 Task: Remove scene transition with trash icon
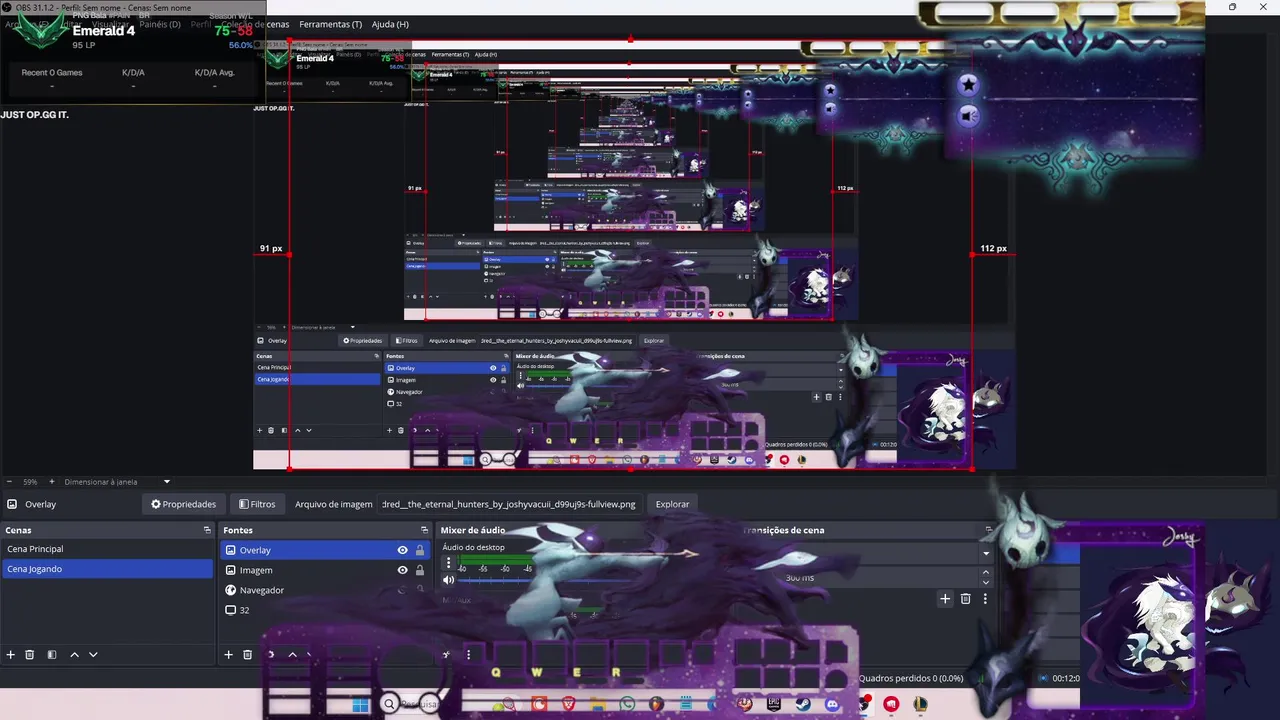point(965,599)
